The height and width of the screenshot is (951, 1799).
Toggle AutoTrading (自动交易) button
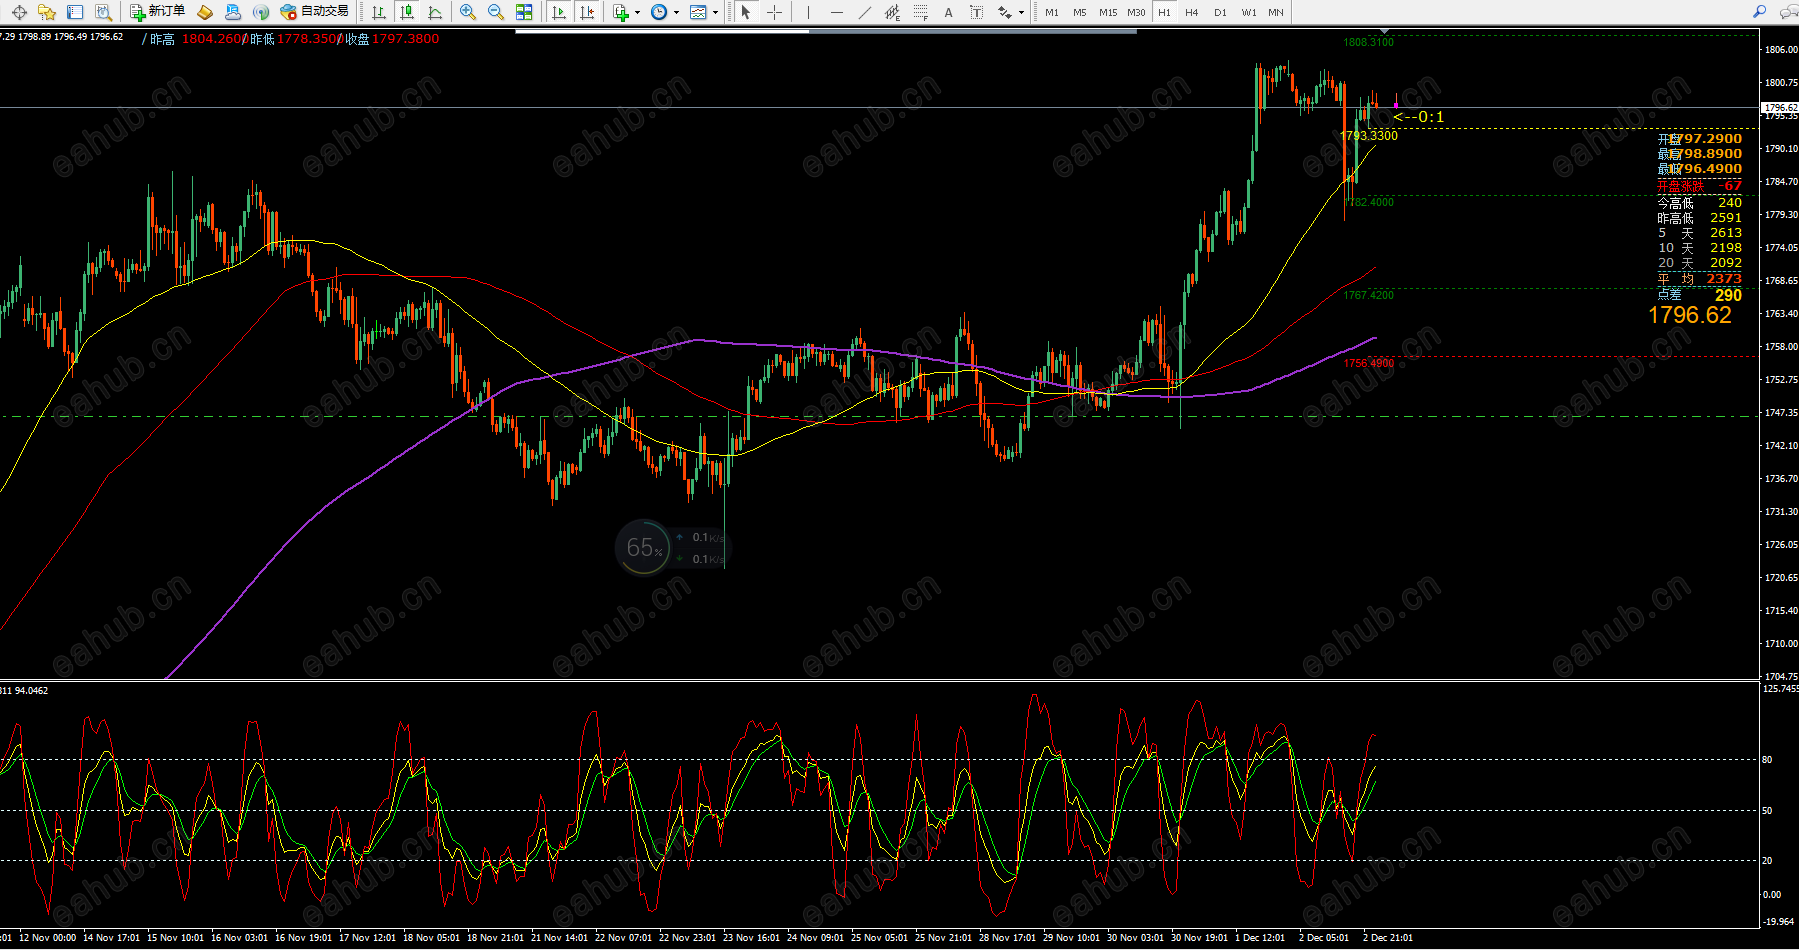tap(314, 12)
